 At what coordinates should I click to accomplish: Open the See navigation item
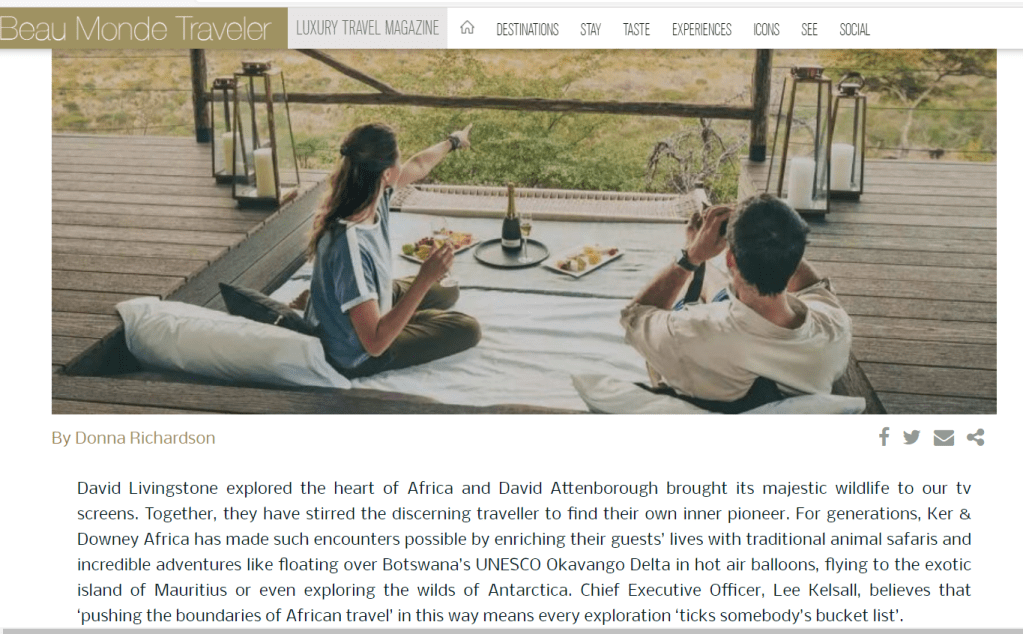tap(809, 29)
